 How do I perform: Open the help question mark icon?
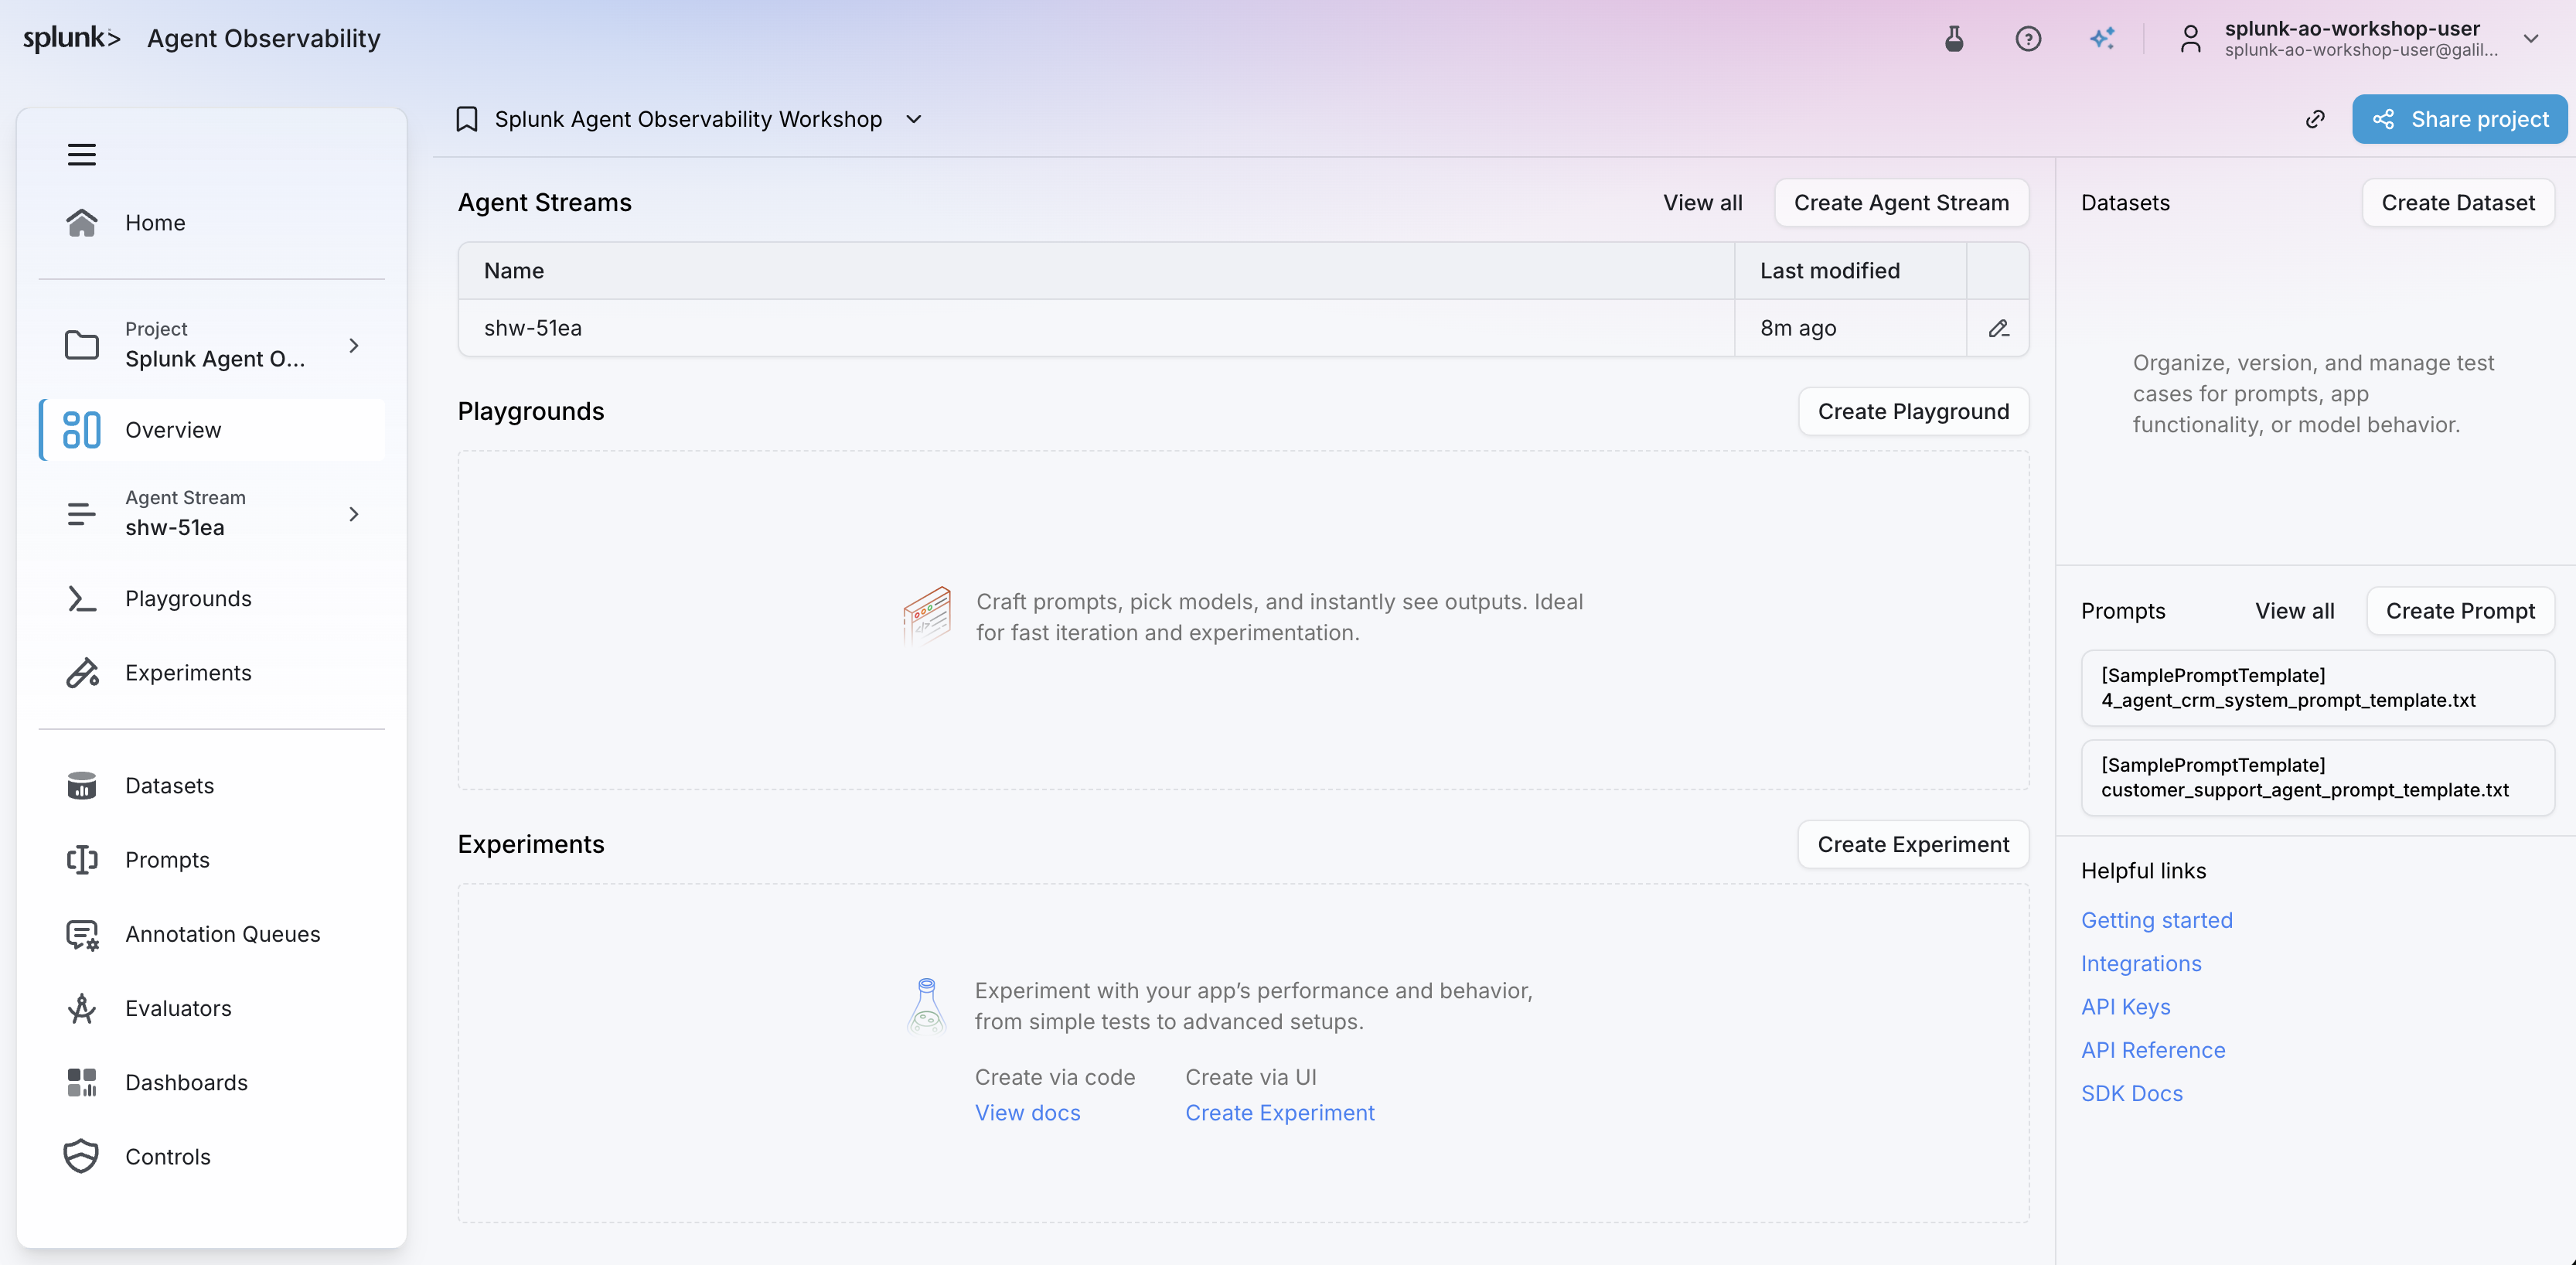click(x=2028, y=39)
